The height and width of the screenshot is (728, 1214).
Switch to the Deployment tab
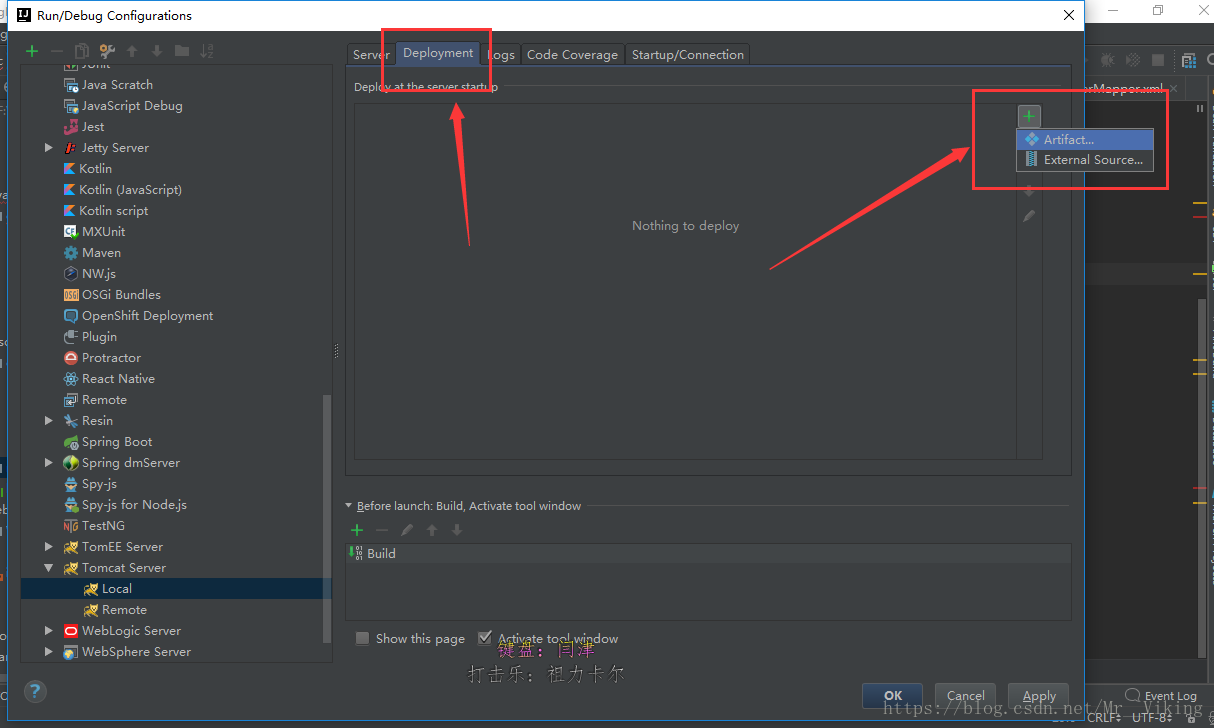[438, 54]
